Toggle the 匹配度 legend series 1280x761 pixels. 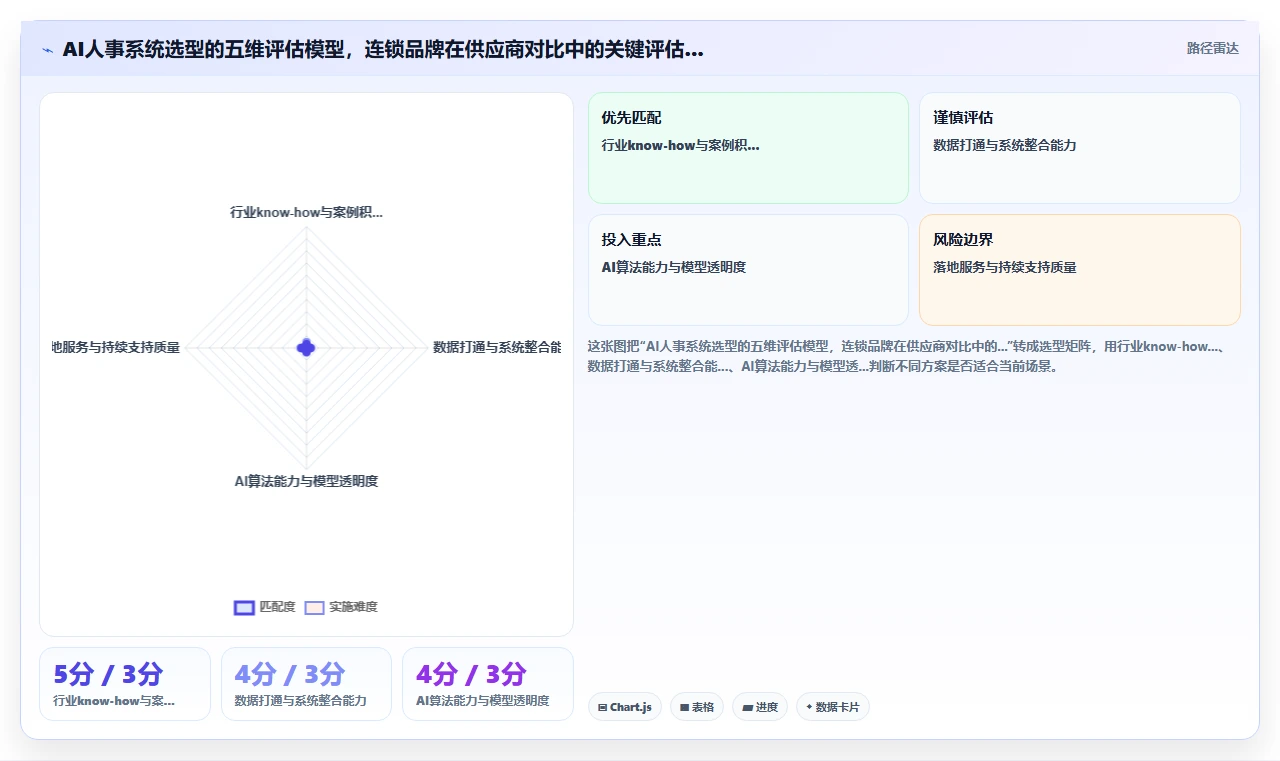pos(265,607)
